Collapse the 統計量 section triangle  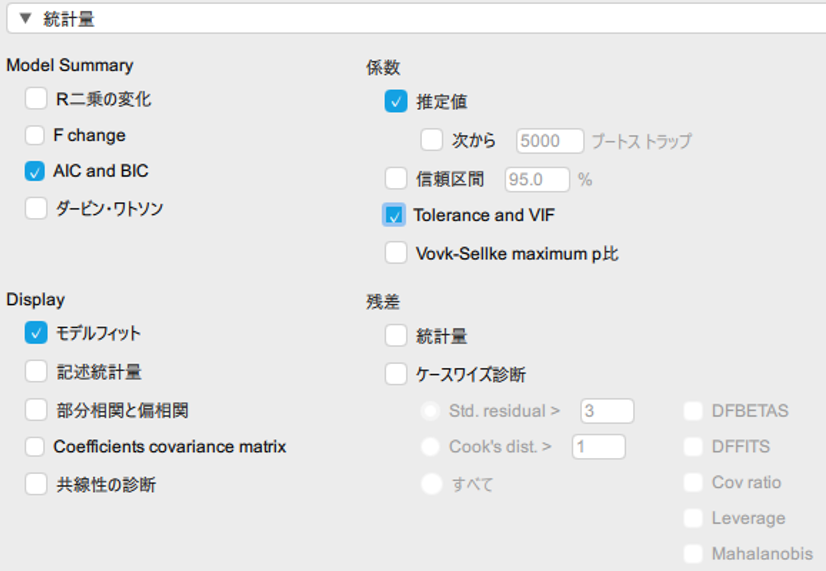tap(25, 18)
